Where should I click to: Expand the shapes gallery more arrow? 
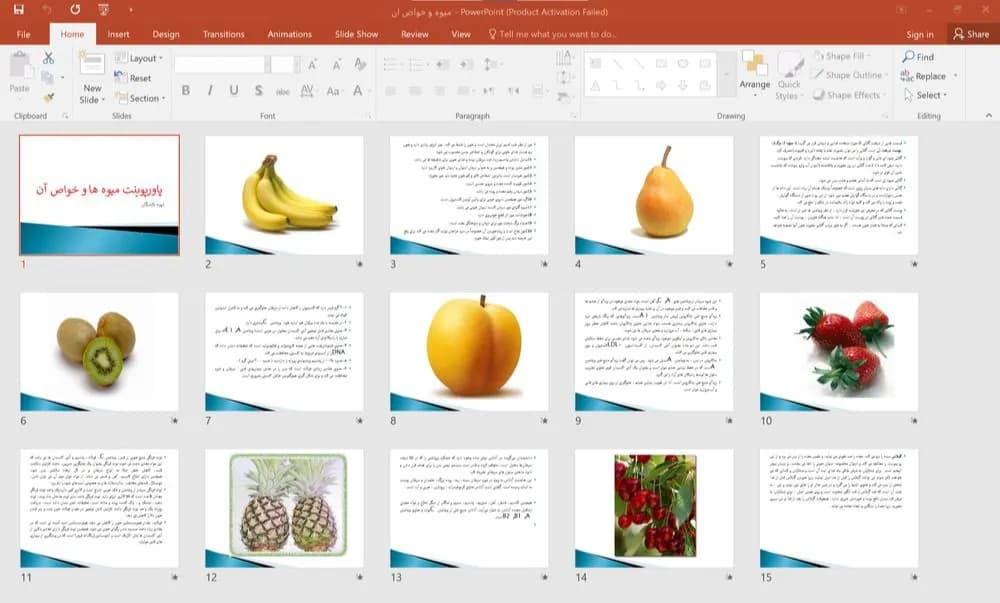(x=726, y=75)
